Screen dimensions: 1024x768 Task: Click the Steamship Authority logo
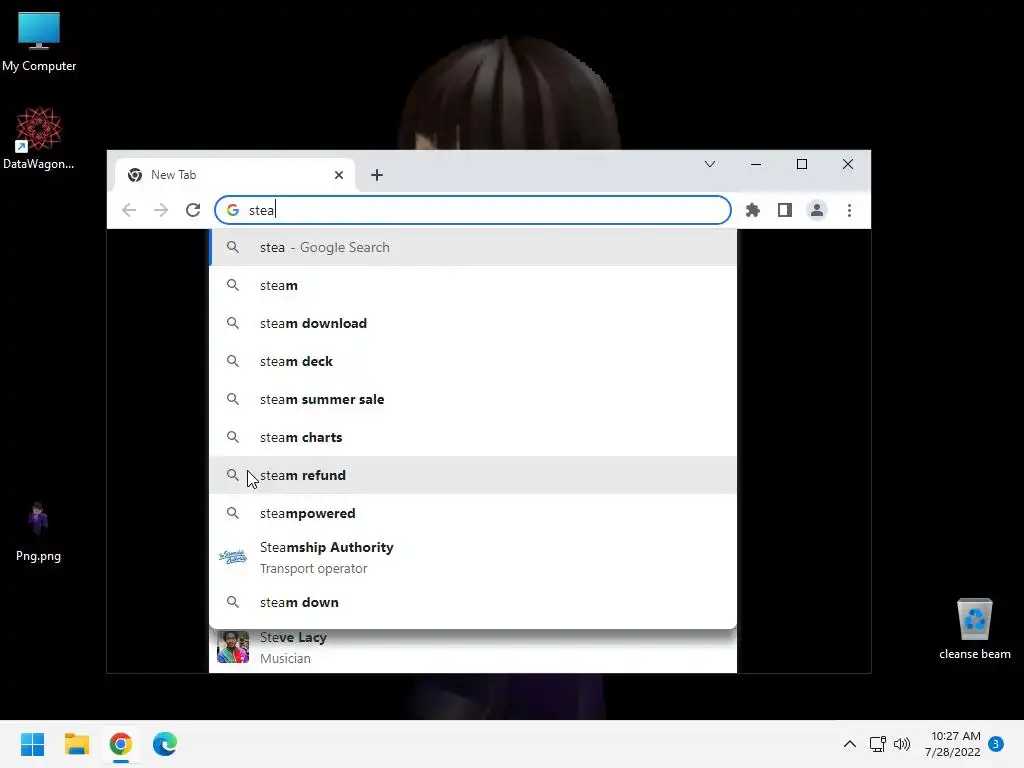pos(233,557)
